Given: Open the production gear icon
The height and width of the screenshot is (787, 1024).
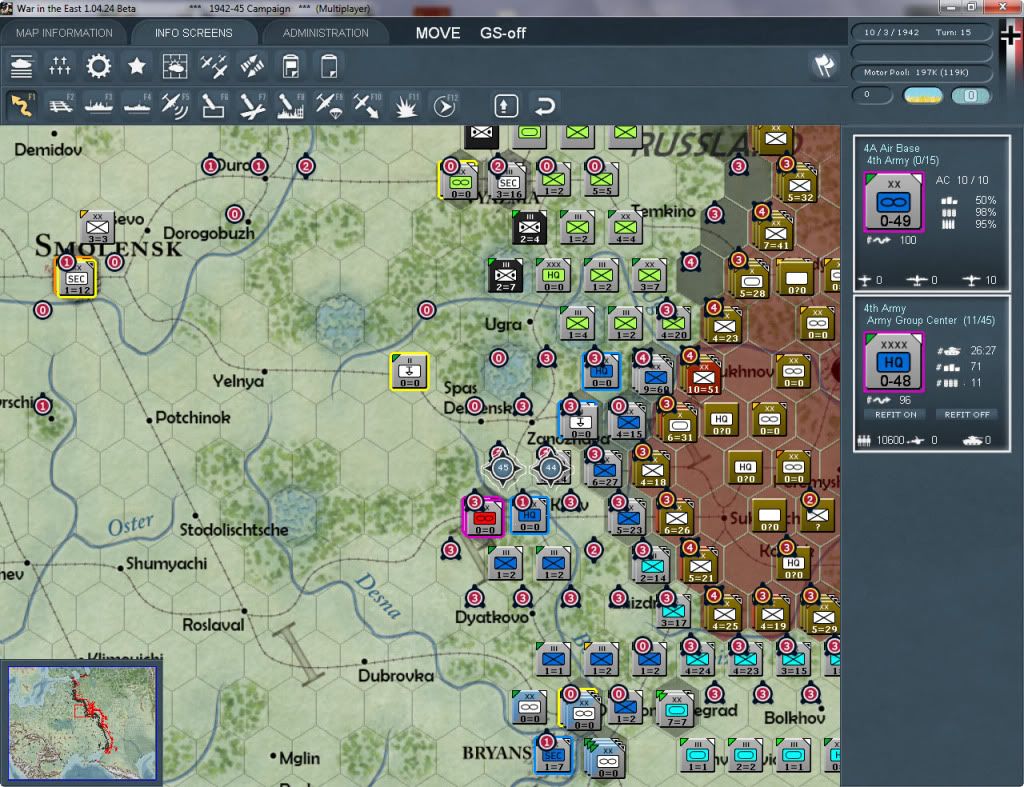Looking at the screenshot, I should pyautogui.click(x=99, y=66).
